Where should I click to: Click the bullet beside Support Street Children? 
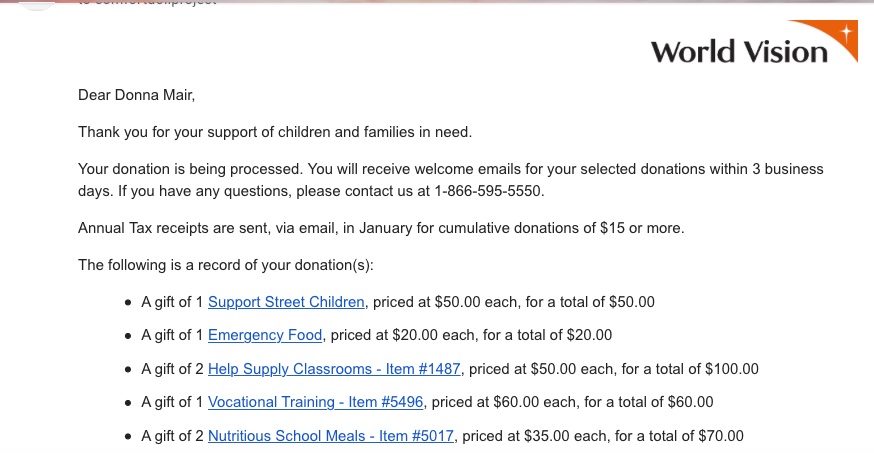click(x=128, y=302)
